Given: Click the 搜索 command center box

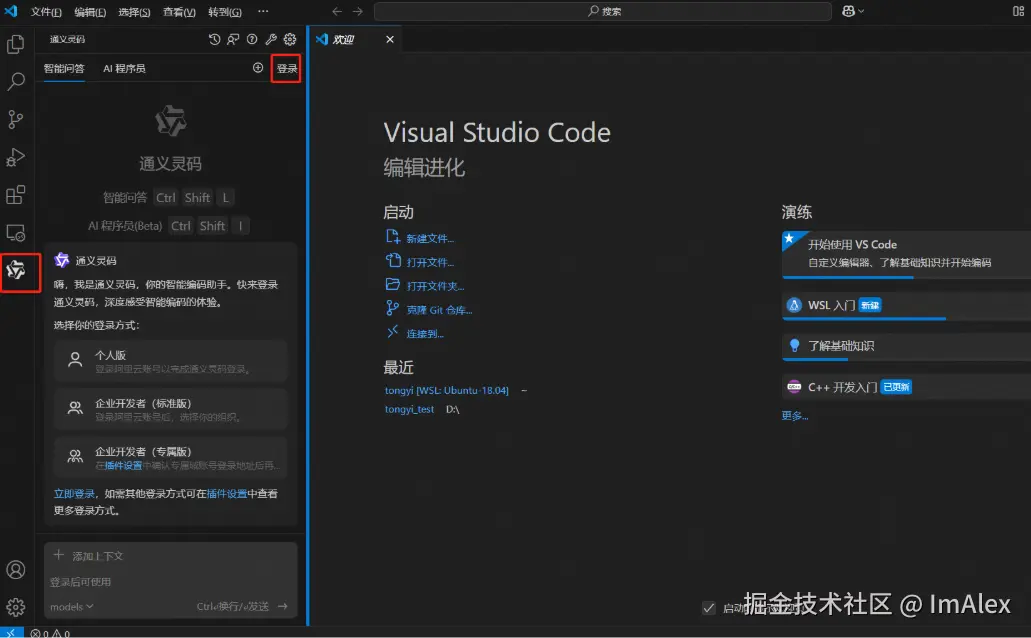Looking at the screenshot, I should [x=603, y=11].
